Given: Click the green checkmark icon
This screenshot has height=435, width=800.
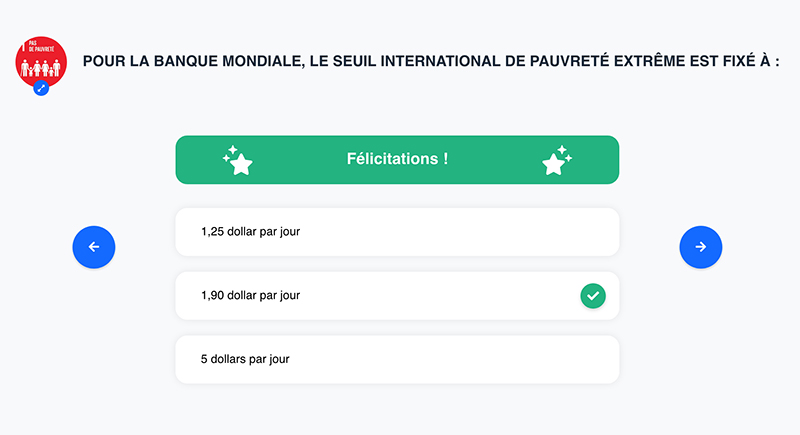Looking at the screenshot, I should tap(593, 296).
